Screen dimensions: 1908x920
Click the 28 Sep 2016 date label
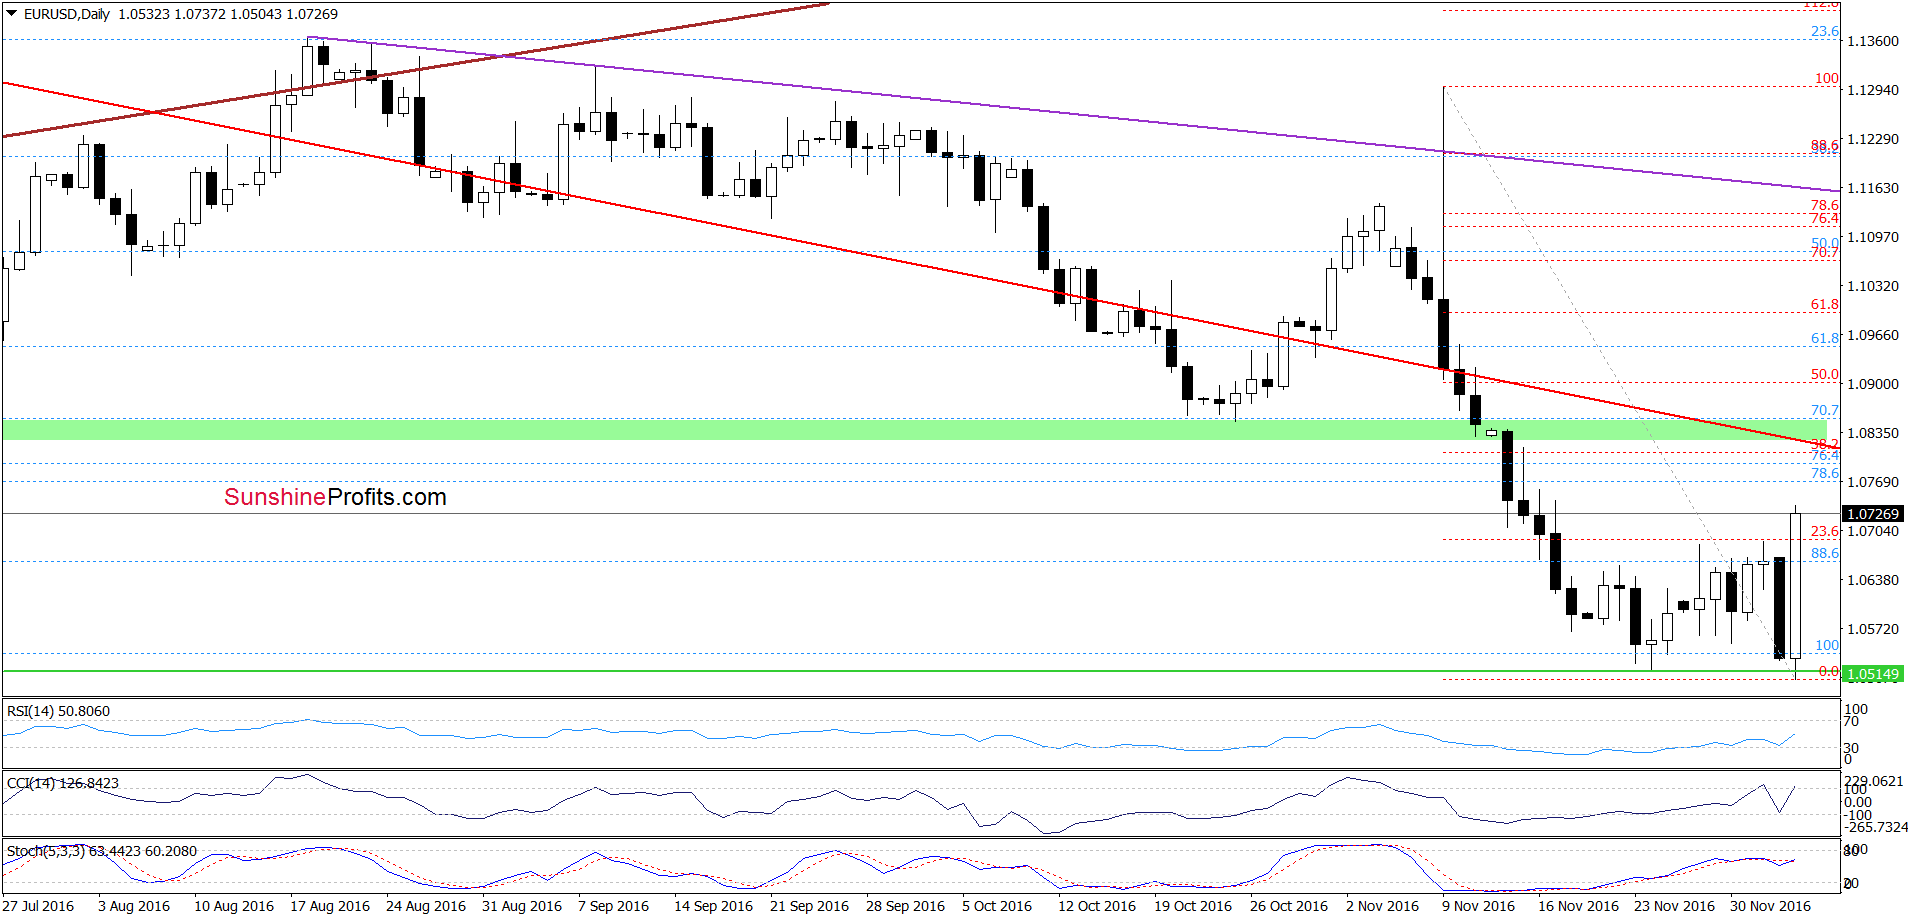(x=906, y=906)
